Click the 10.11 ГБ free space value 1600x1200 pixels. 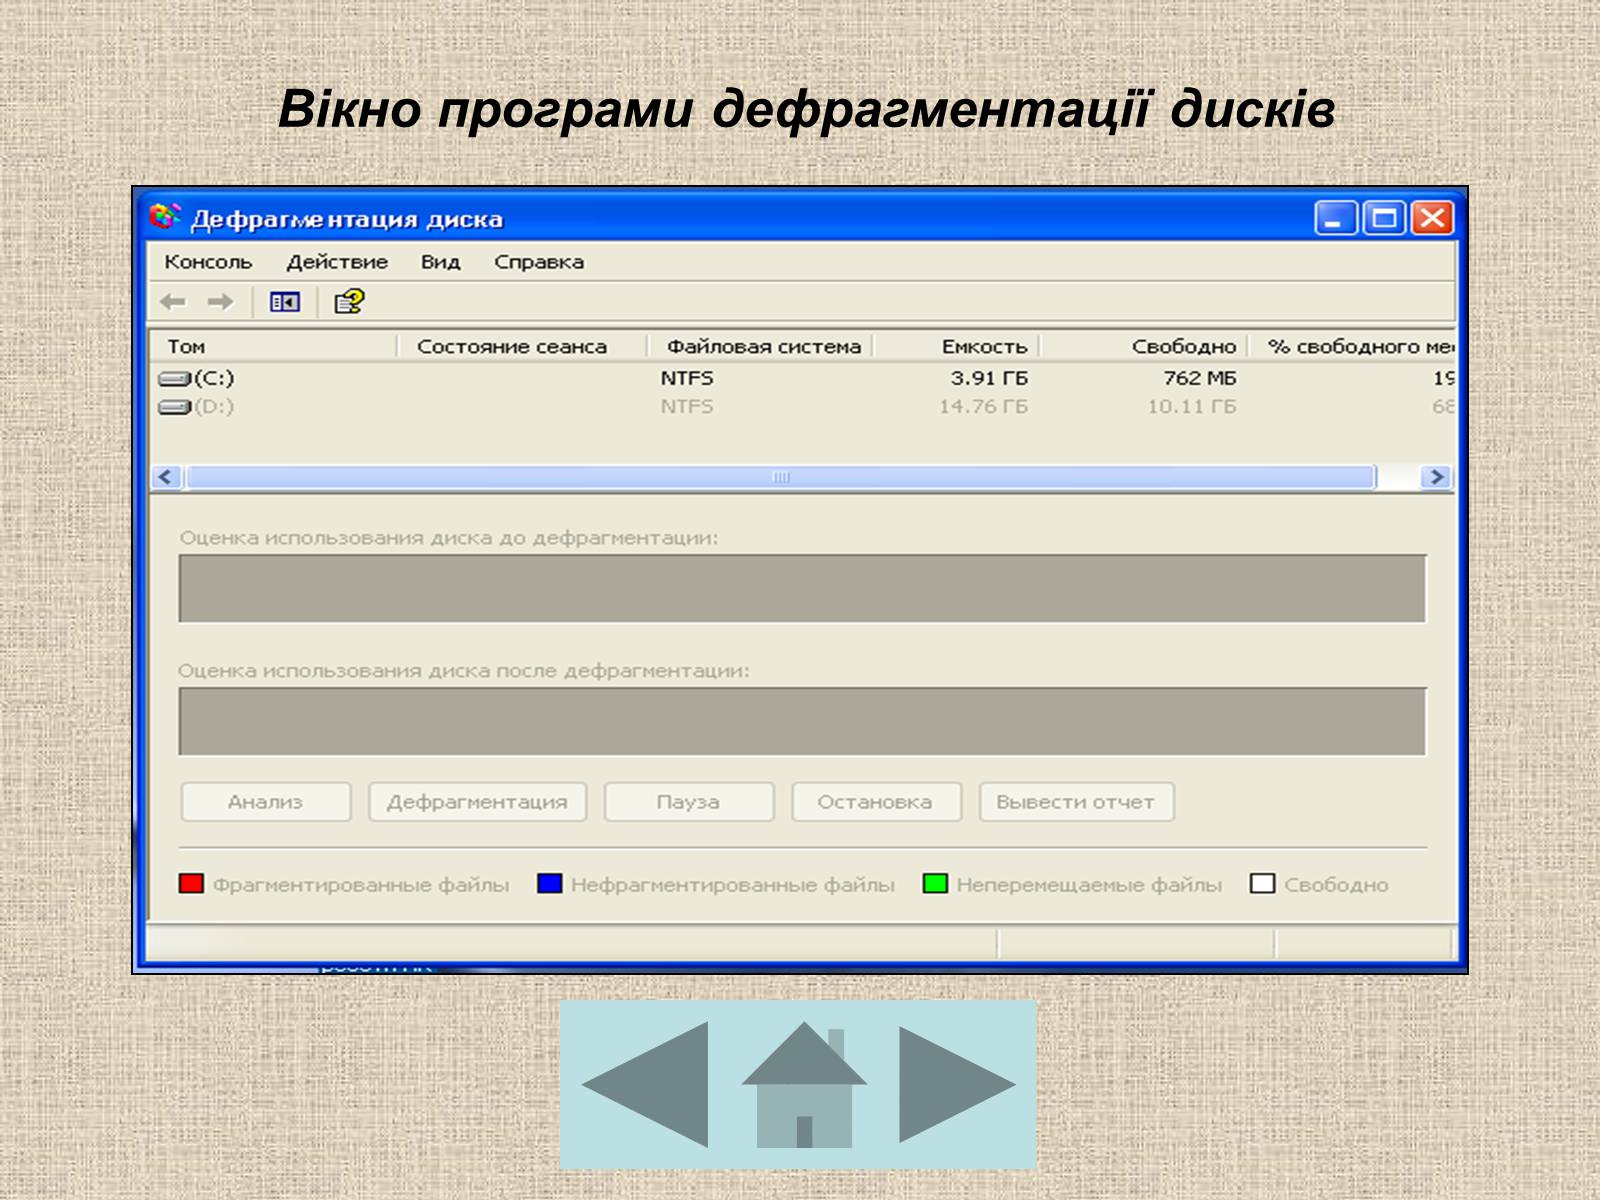click(1192, 406)
